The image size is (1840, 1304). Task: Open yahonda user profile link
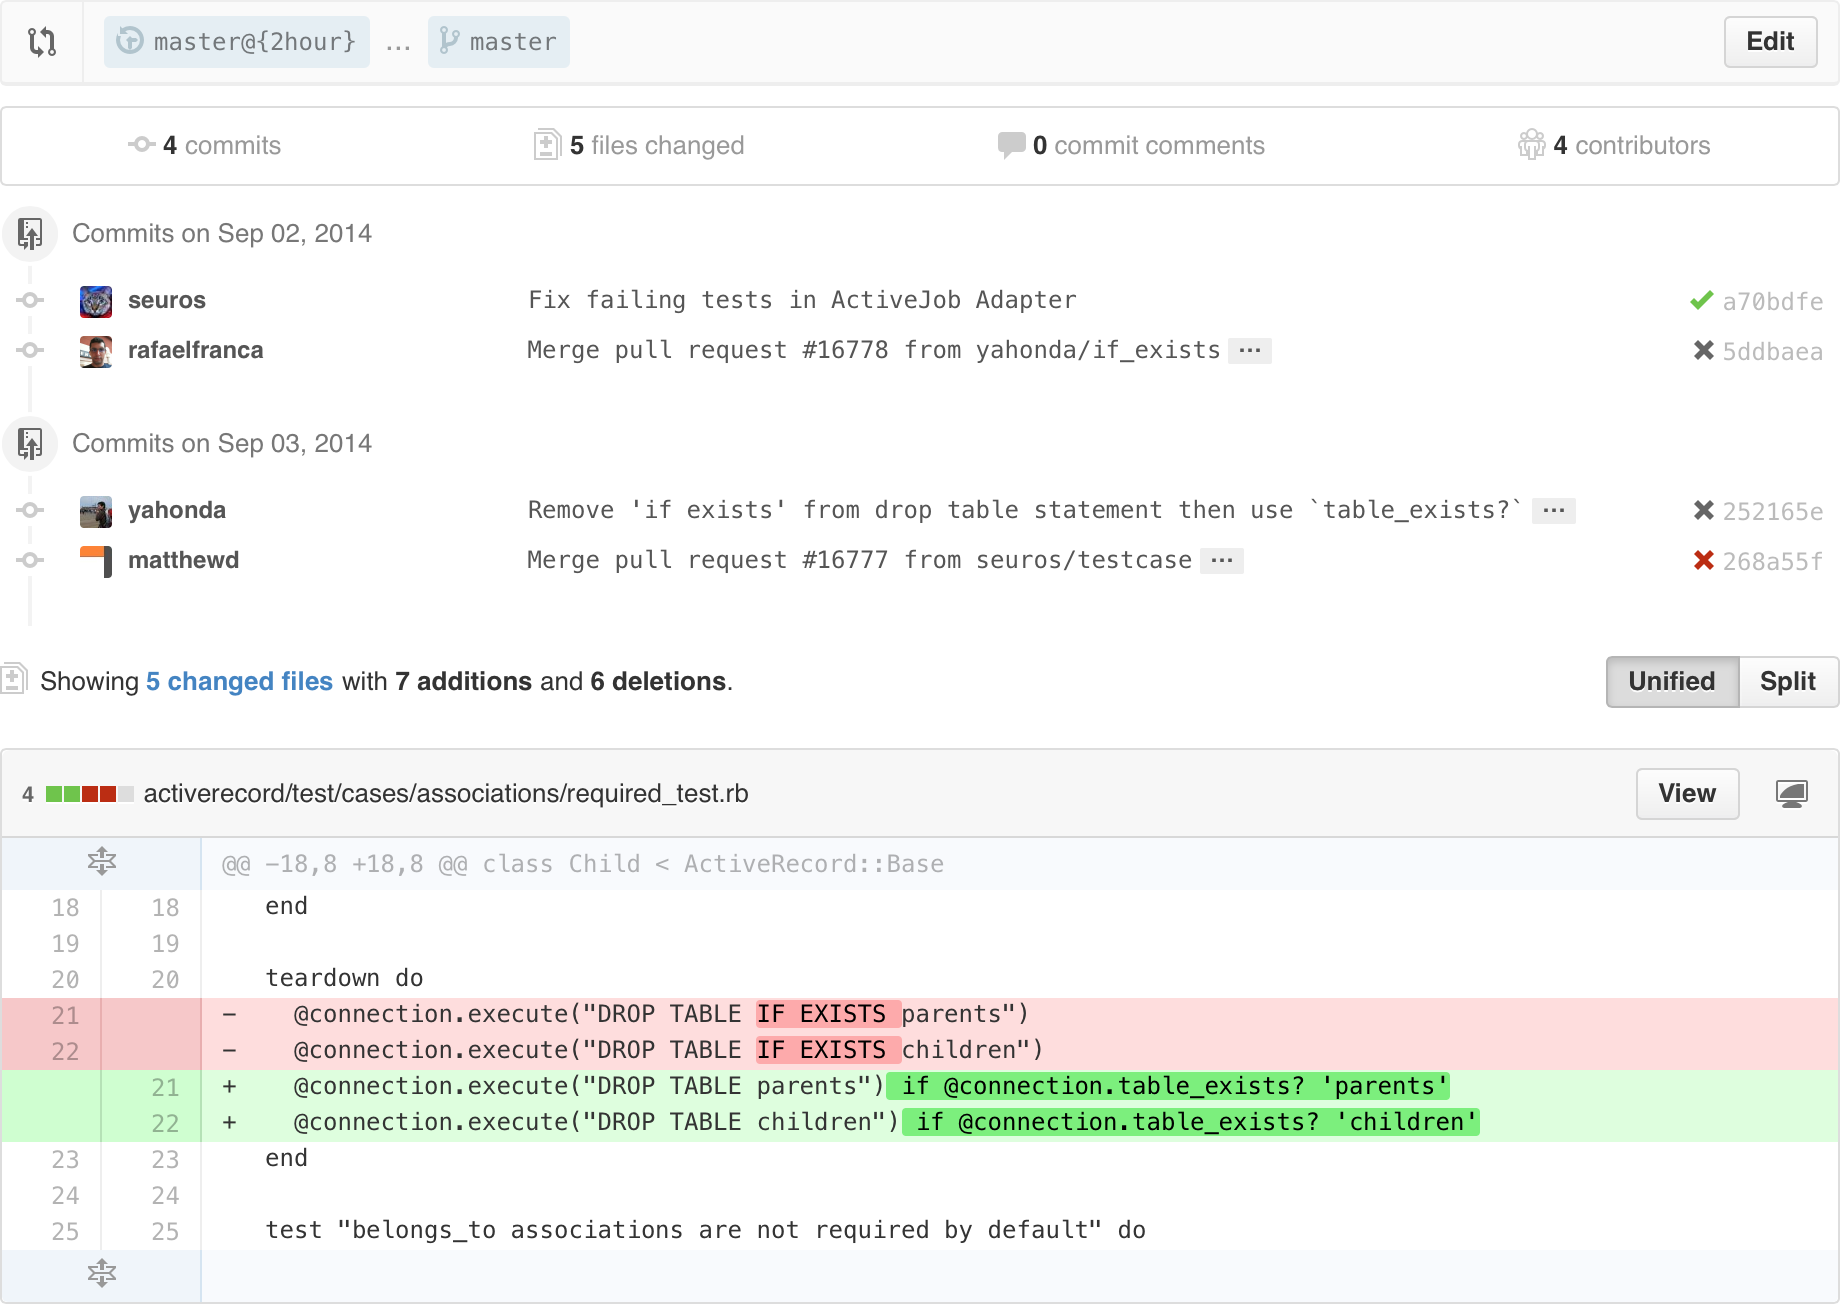177,510
